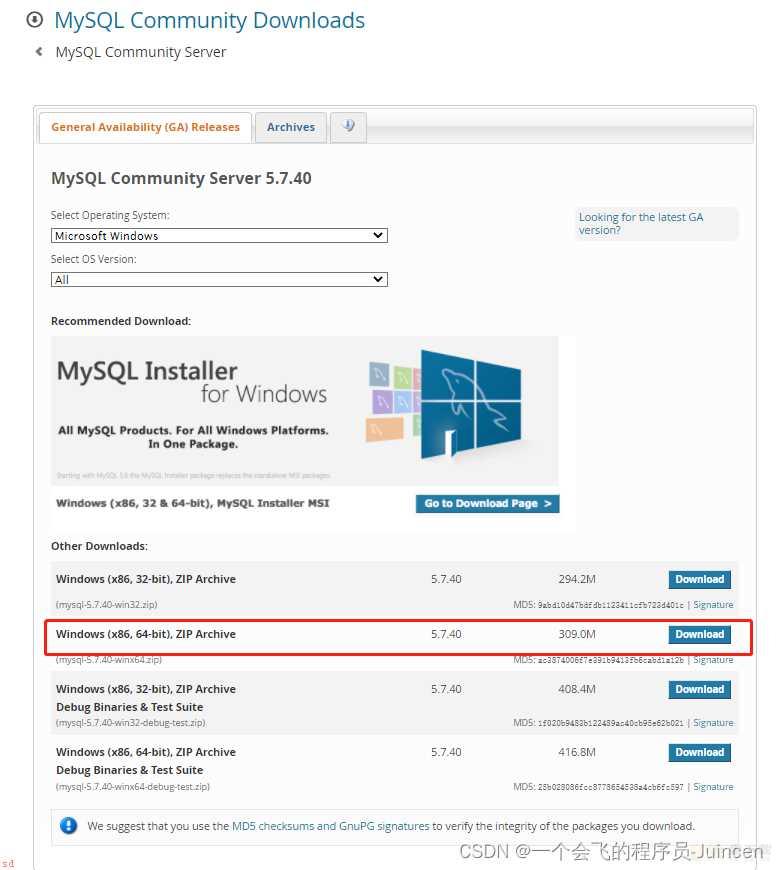Click the Windows (x86, 64-bit), ZIP Archive title
Image resolution: width=778 pixels, height=870 pixels.
point(146,634)
